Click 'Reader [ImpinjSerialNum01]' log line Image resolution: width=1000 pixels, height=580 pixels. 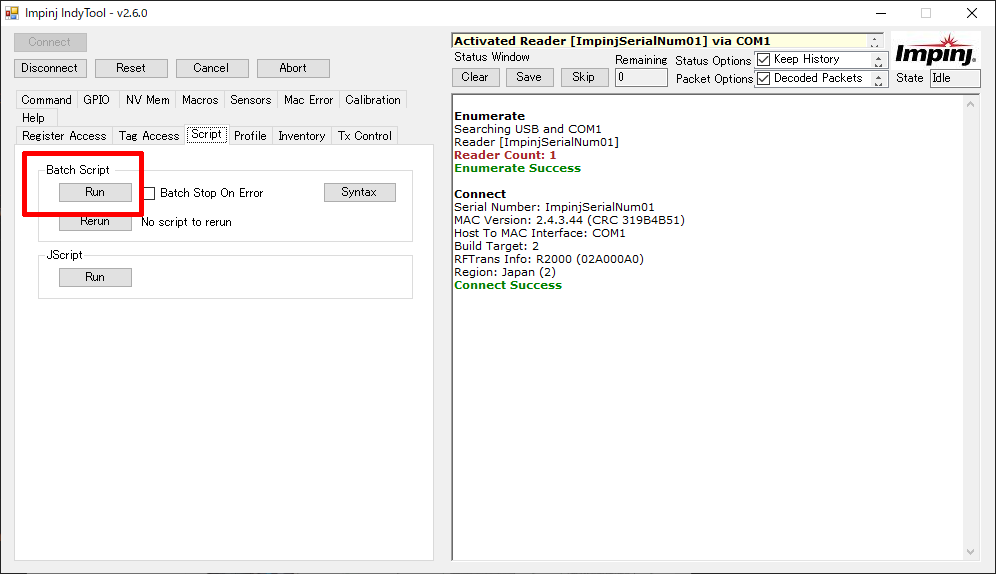(x=538, y=143)
